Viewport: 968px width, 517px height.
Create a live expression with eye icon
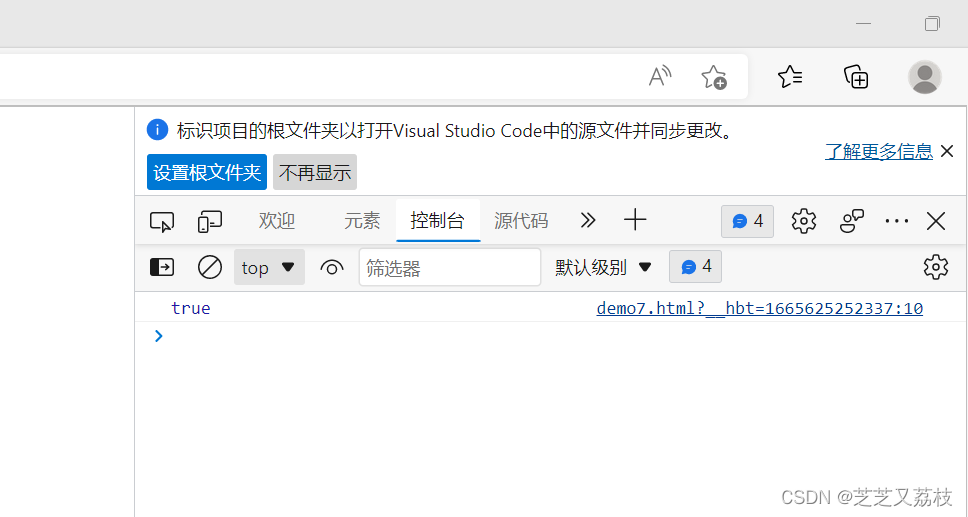[332, 267]
